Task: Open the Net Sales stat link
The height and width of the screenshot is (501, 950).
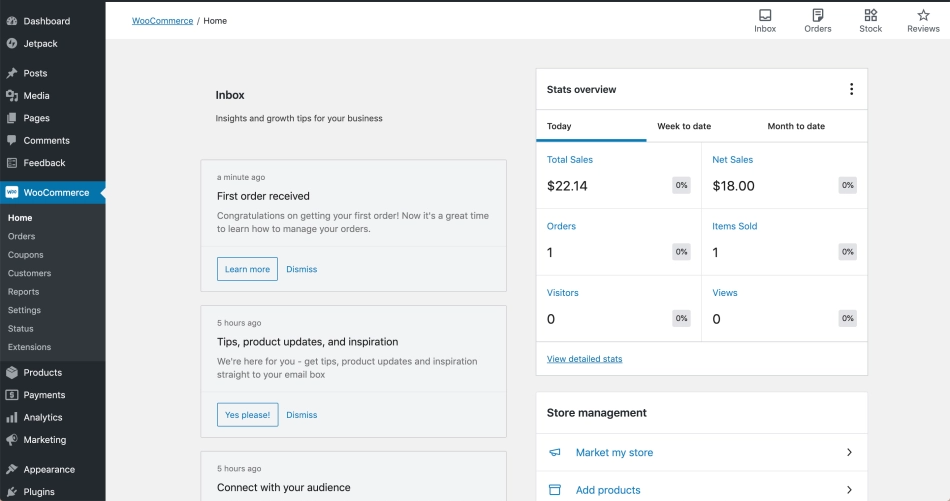Action: coord(732,160)
